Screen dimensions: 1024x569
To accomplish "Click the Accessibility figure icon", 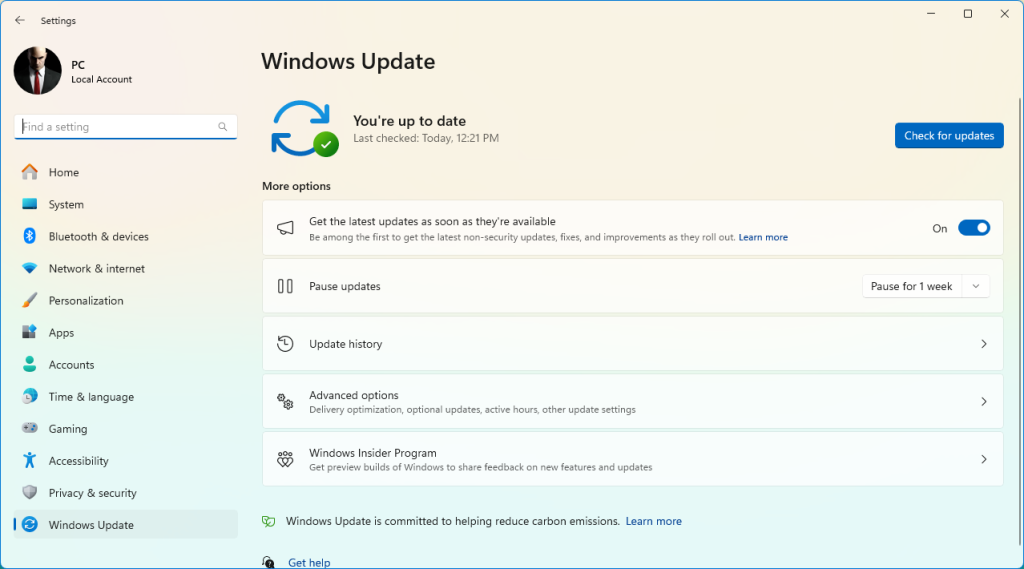I will click(29, 461).
